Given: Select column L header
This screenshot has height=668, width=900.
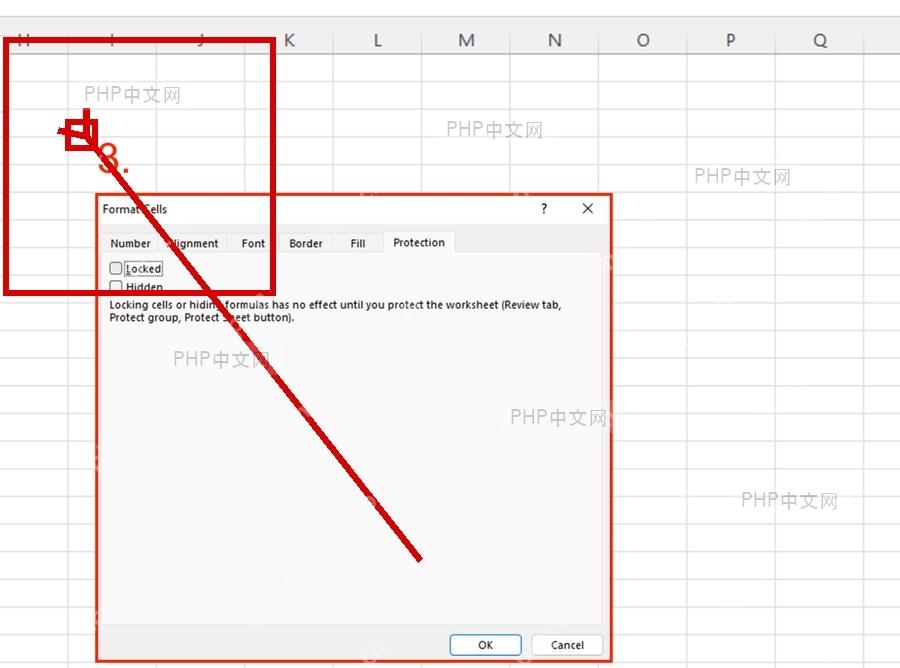Looking at the screenshot, I should pos(378,40).
